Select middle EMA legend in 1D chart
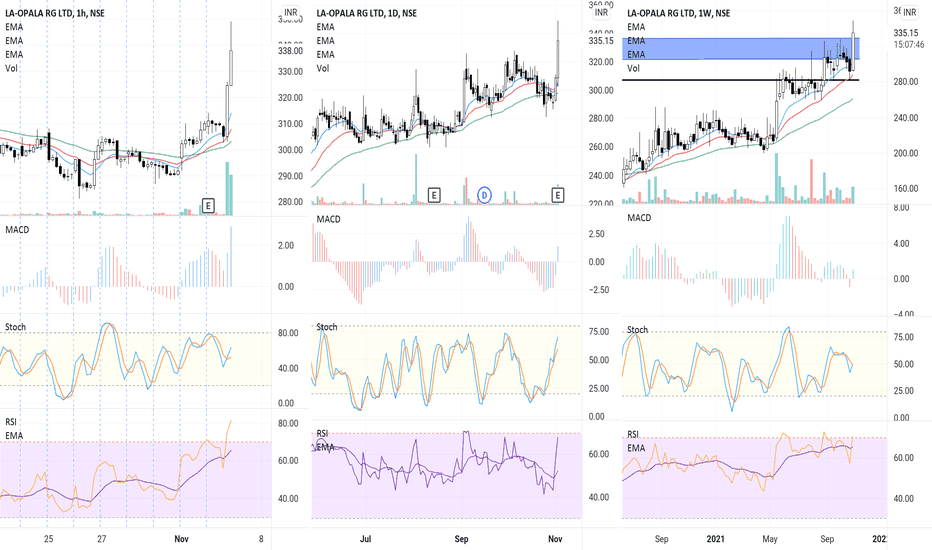The image size is (932, 550). [x=326, y=40]
